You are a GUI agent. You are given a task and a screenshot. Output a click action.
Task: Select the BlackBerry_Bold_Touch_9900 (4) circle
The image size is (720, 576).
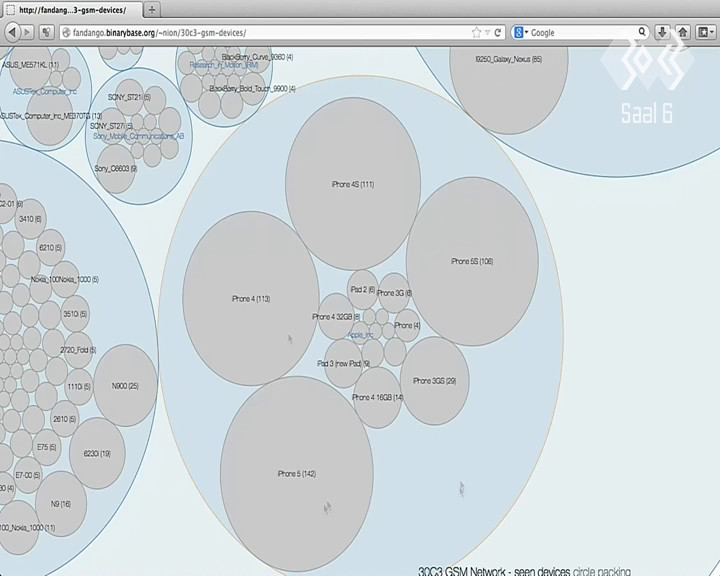click(x=253, y=88)
